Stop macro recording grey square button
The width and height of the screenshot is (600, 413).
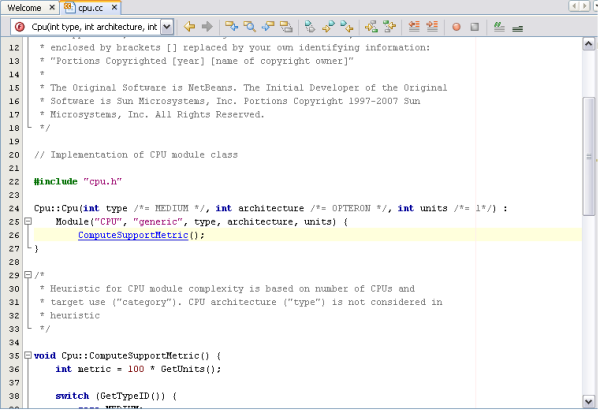[474, 27]
